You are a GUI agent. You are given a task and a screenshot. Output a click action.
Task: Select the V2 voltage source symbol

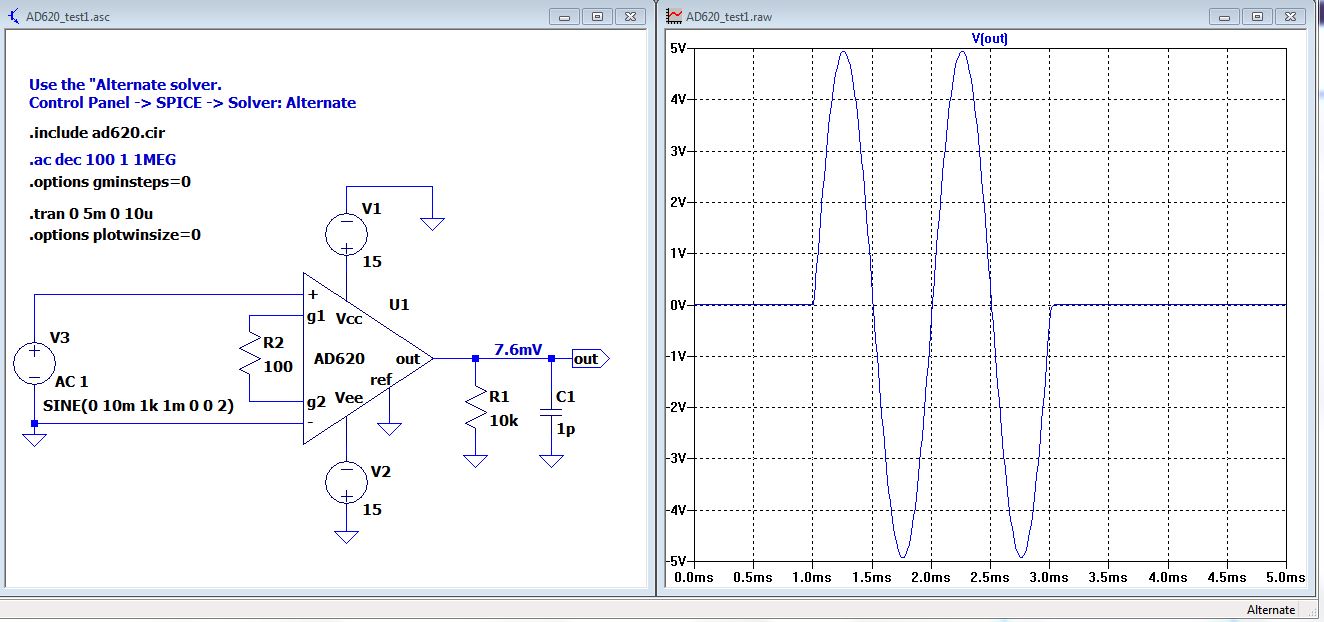346,482
